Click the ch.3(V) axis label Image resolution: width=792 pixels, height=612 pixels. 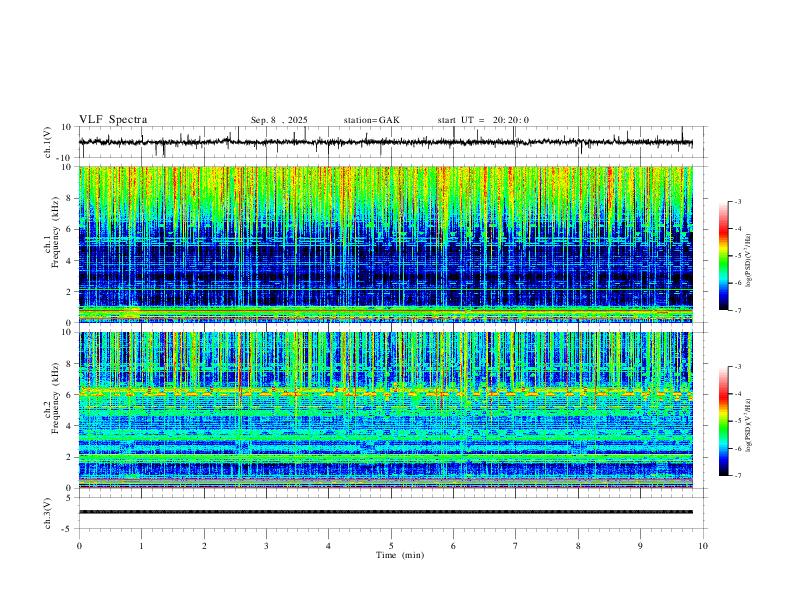pos(48,513)
